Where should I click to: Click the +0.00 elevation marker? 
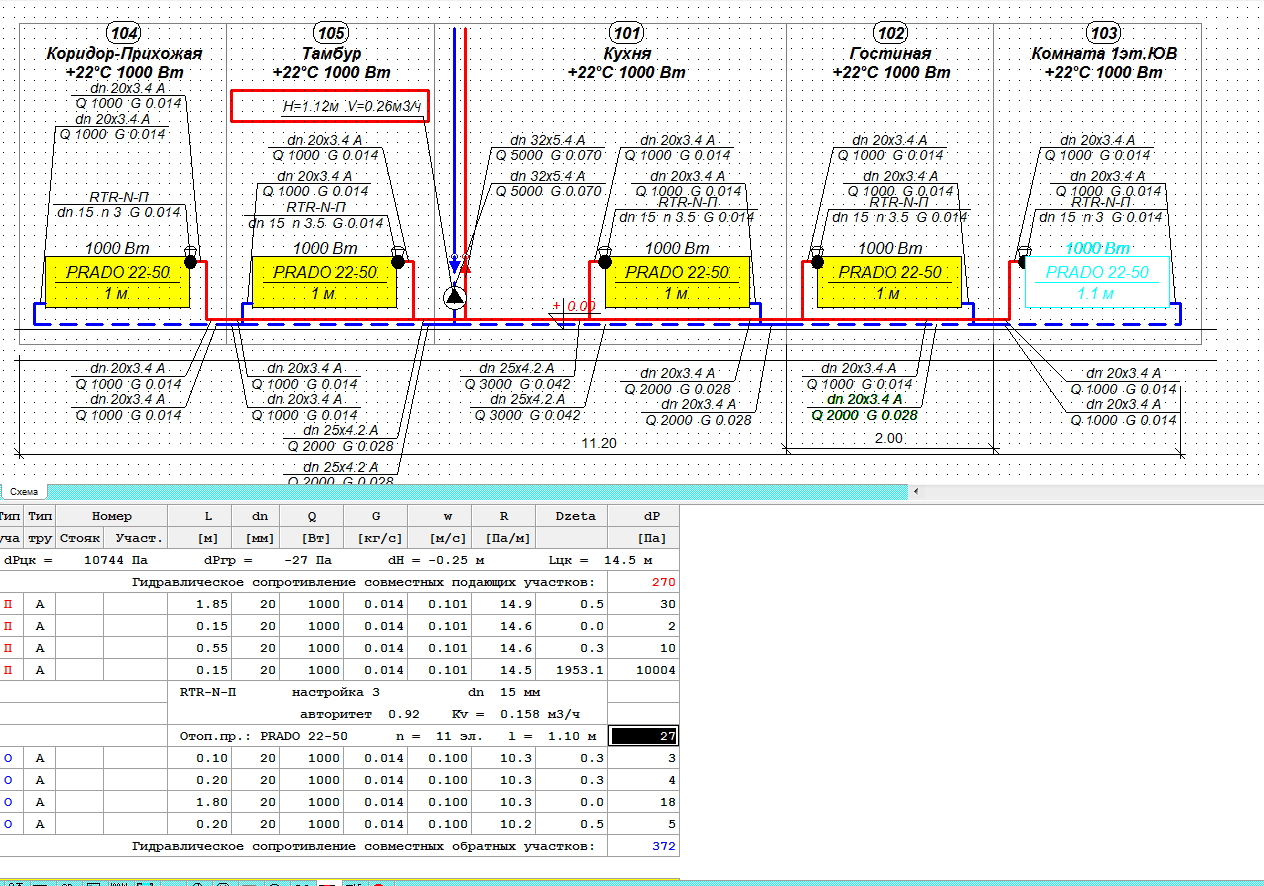point(573,307)
